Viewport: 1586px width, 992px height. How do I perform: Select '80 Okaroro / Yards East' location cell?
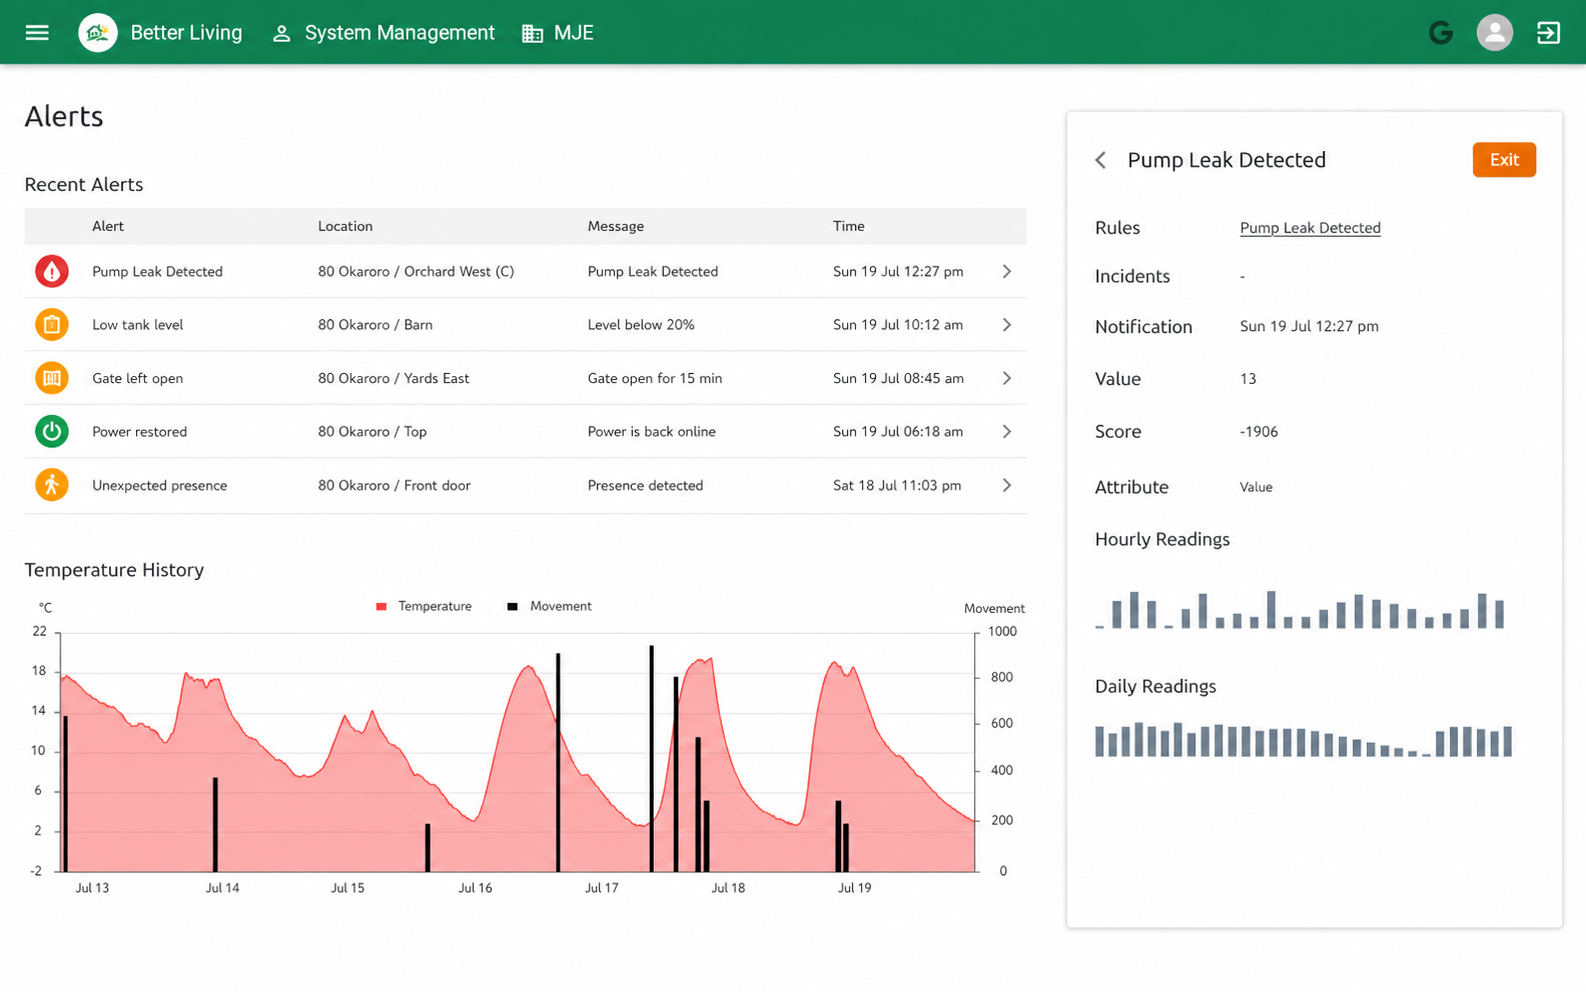click(393, 378)
